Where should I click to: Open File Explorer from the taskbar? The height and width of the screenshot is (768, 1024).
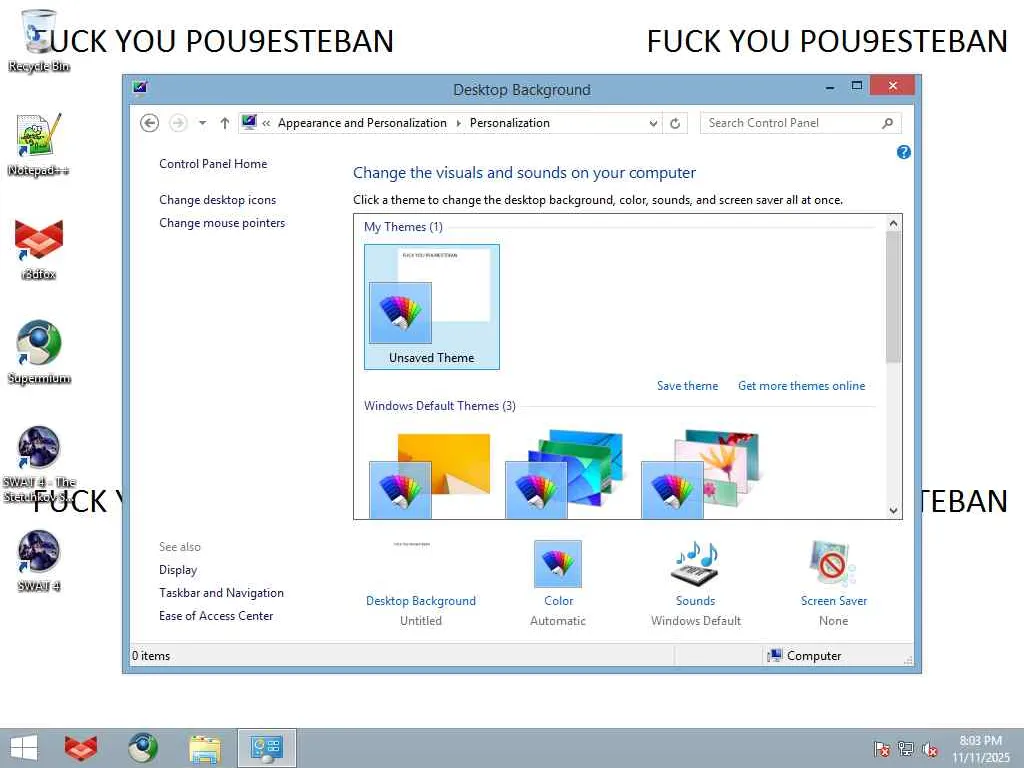204,748
